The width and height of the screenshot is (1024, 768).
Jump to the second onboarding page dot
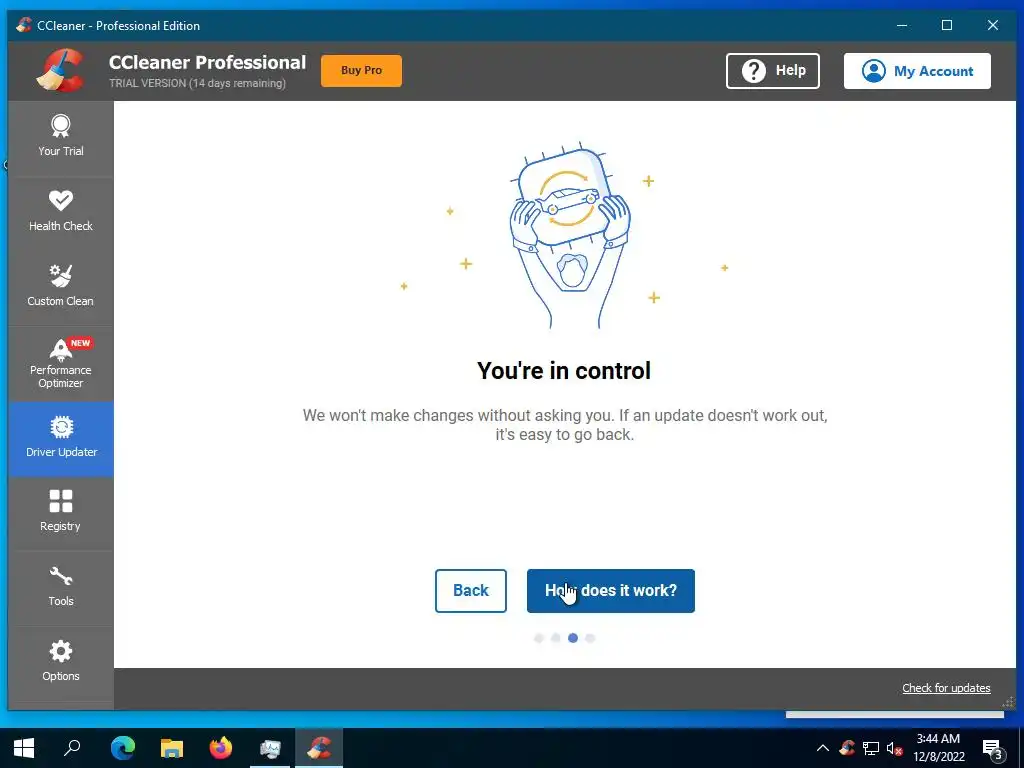click(556, 638)
